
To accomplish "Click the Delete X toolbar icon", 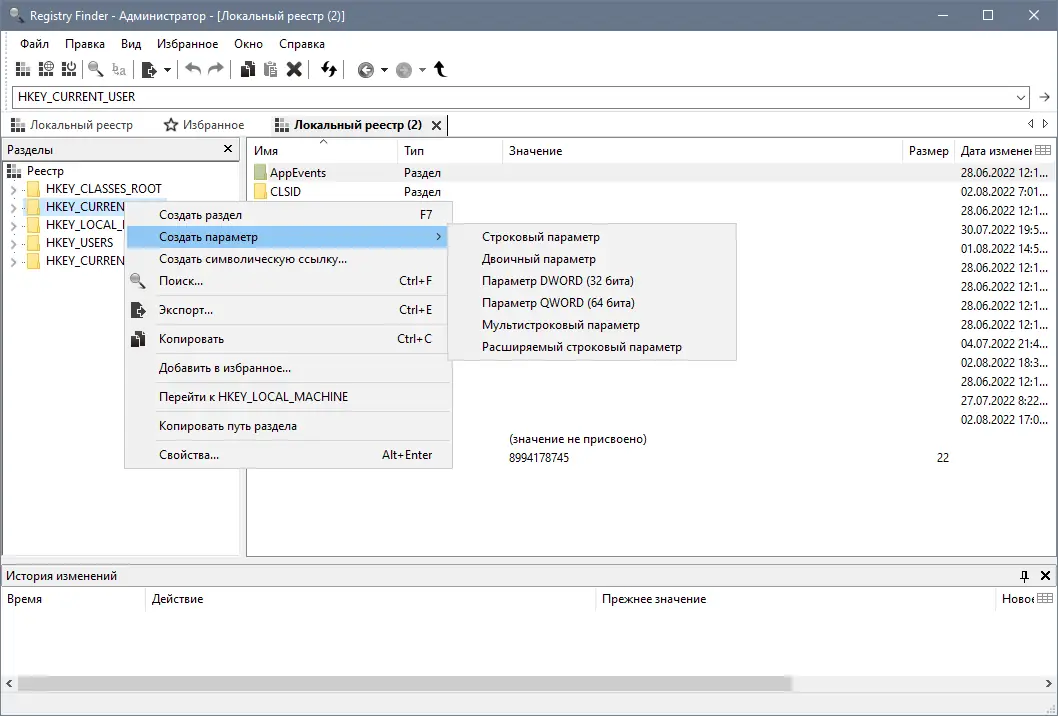I will [294, 69].
